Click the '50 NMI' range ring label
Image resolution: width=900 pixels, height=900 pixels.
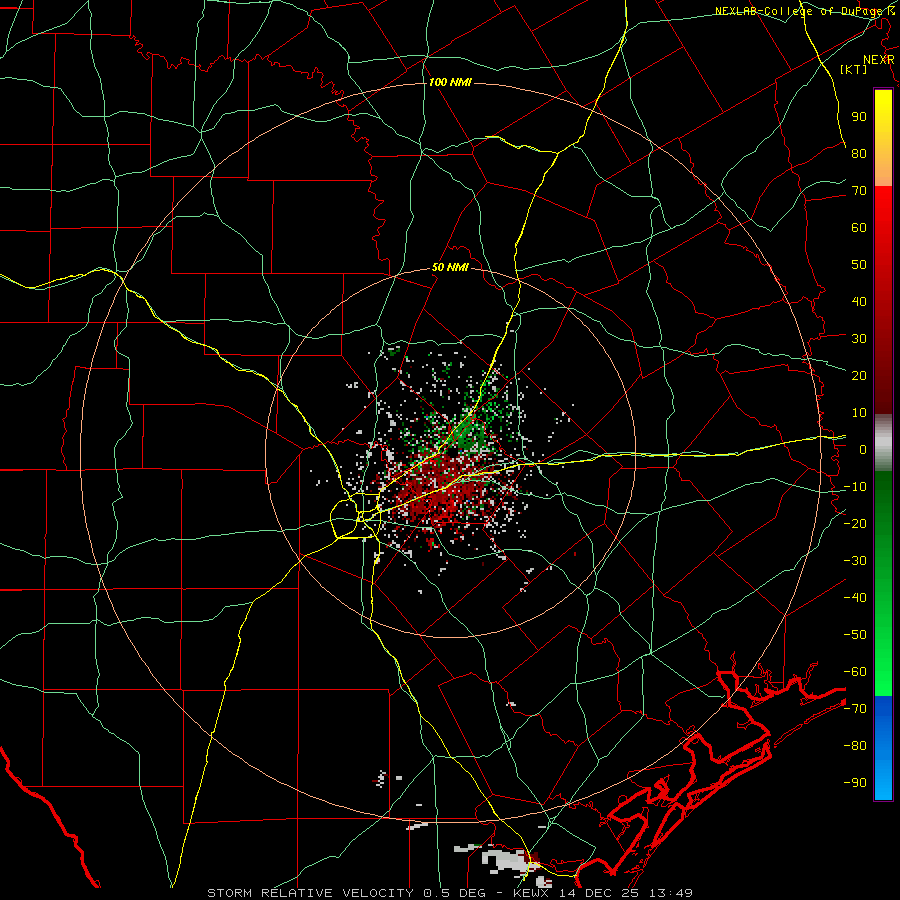pyautogui.click(x=450, y=267)
